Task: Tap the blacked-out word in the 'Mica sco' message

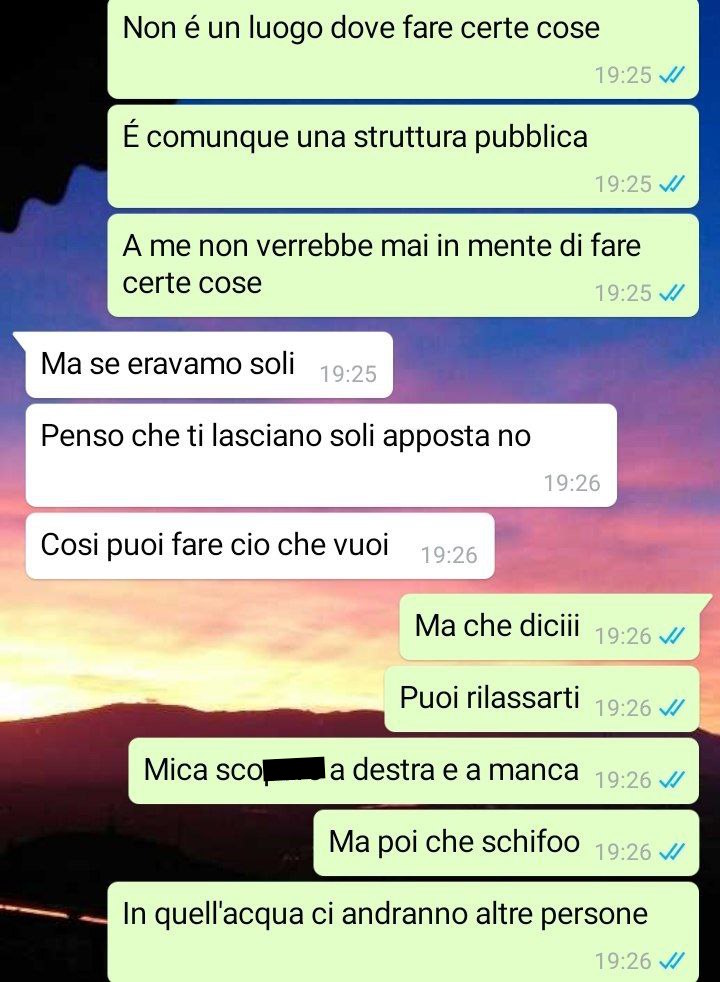Action: click(x=296, y=770)
